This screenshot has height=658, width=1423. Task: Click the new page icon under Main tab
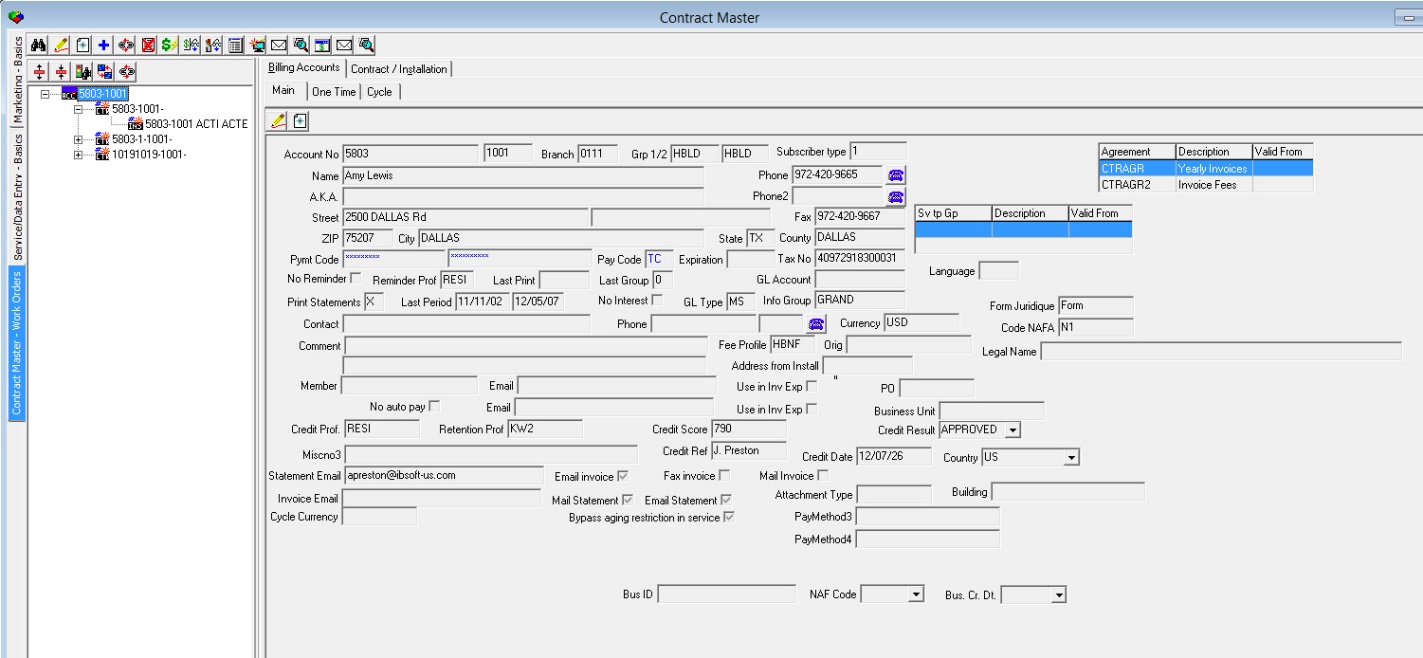click(x=300, y=120)
